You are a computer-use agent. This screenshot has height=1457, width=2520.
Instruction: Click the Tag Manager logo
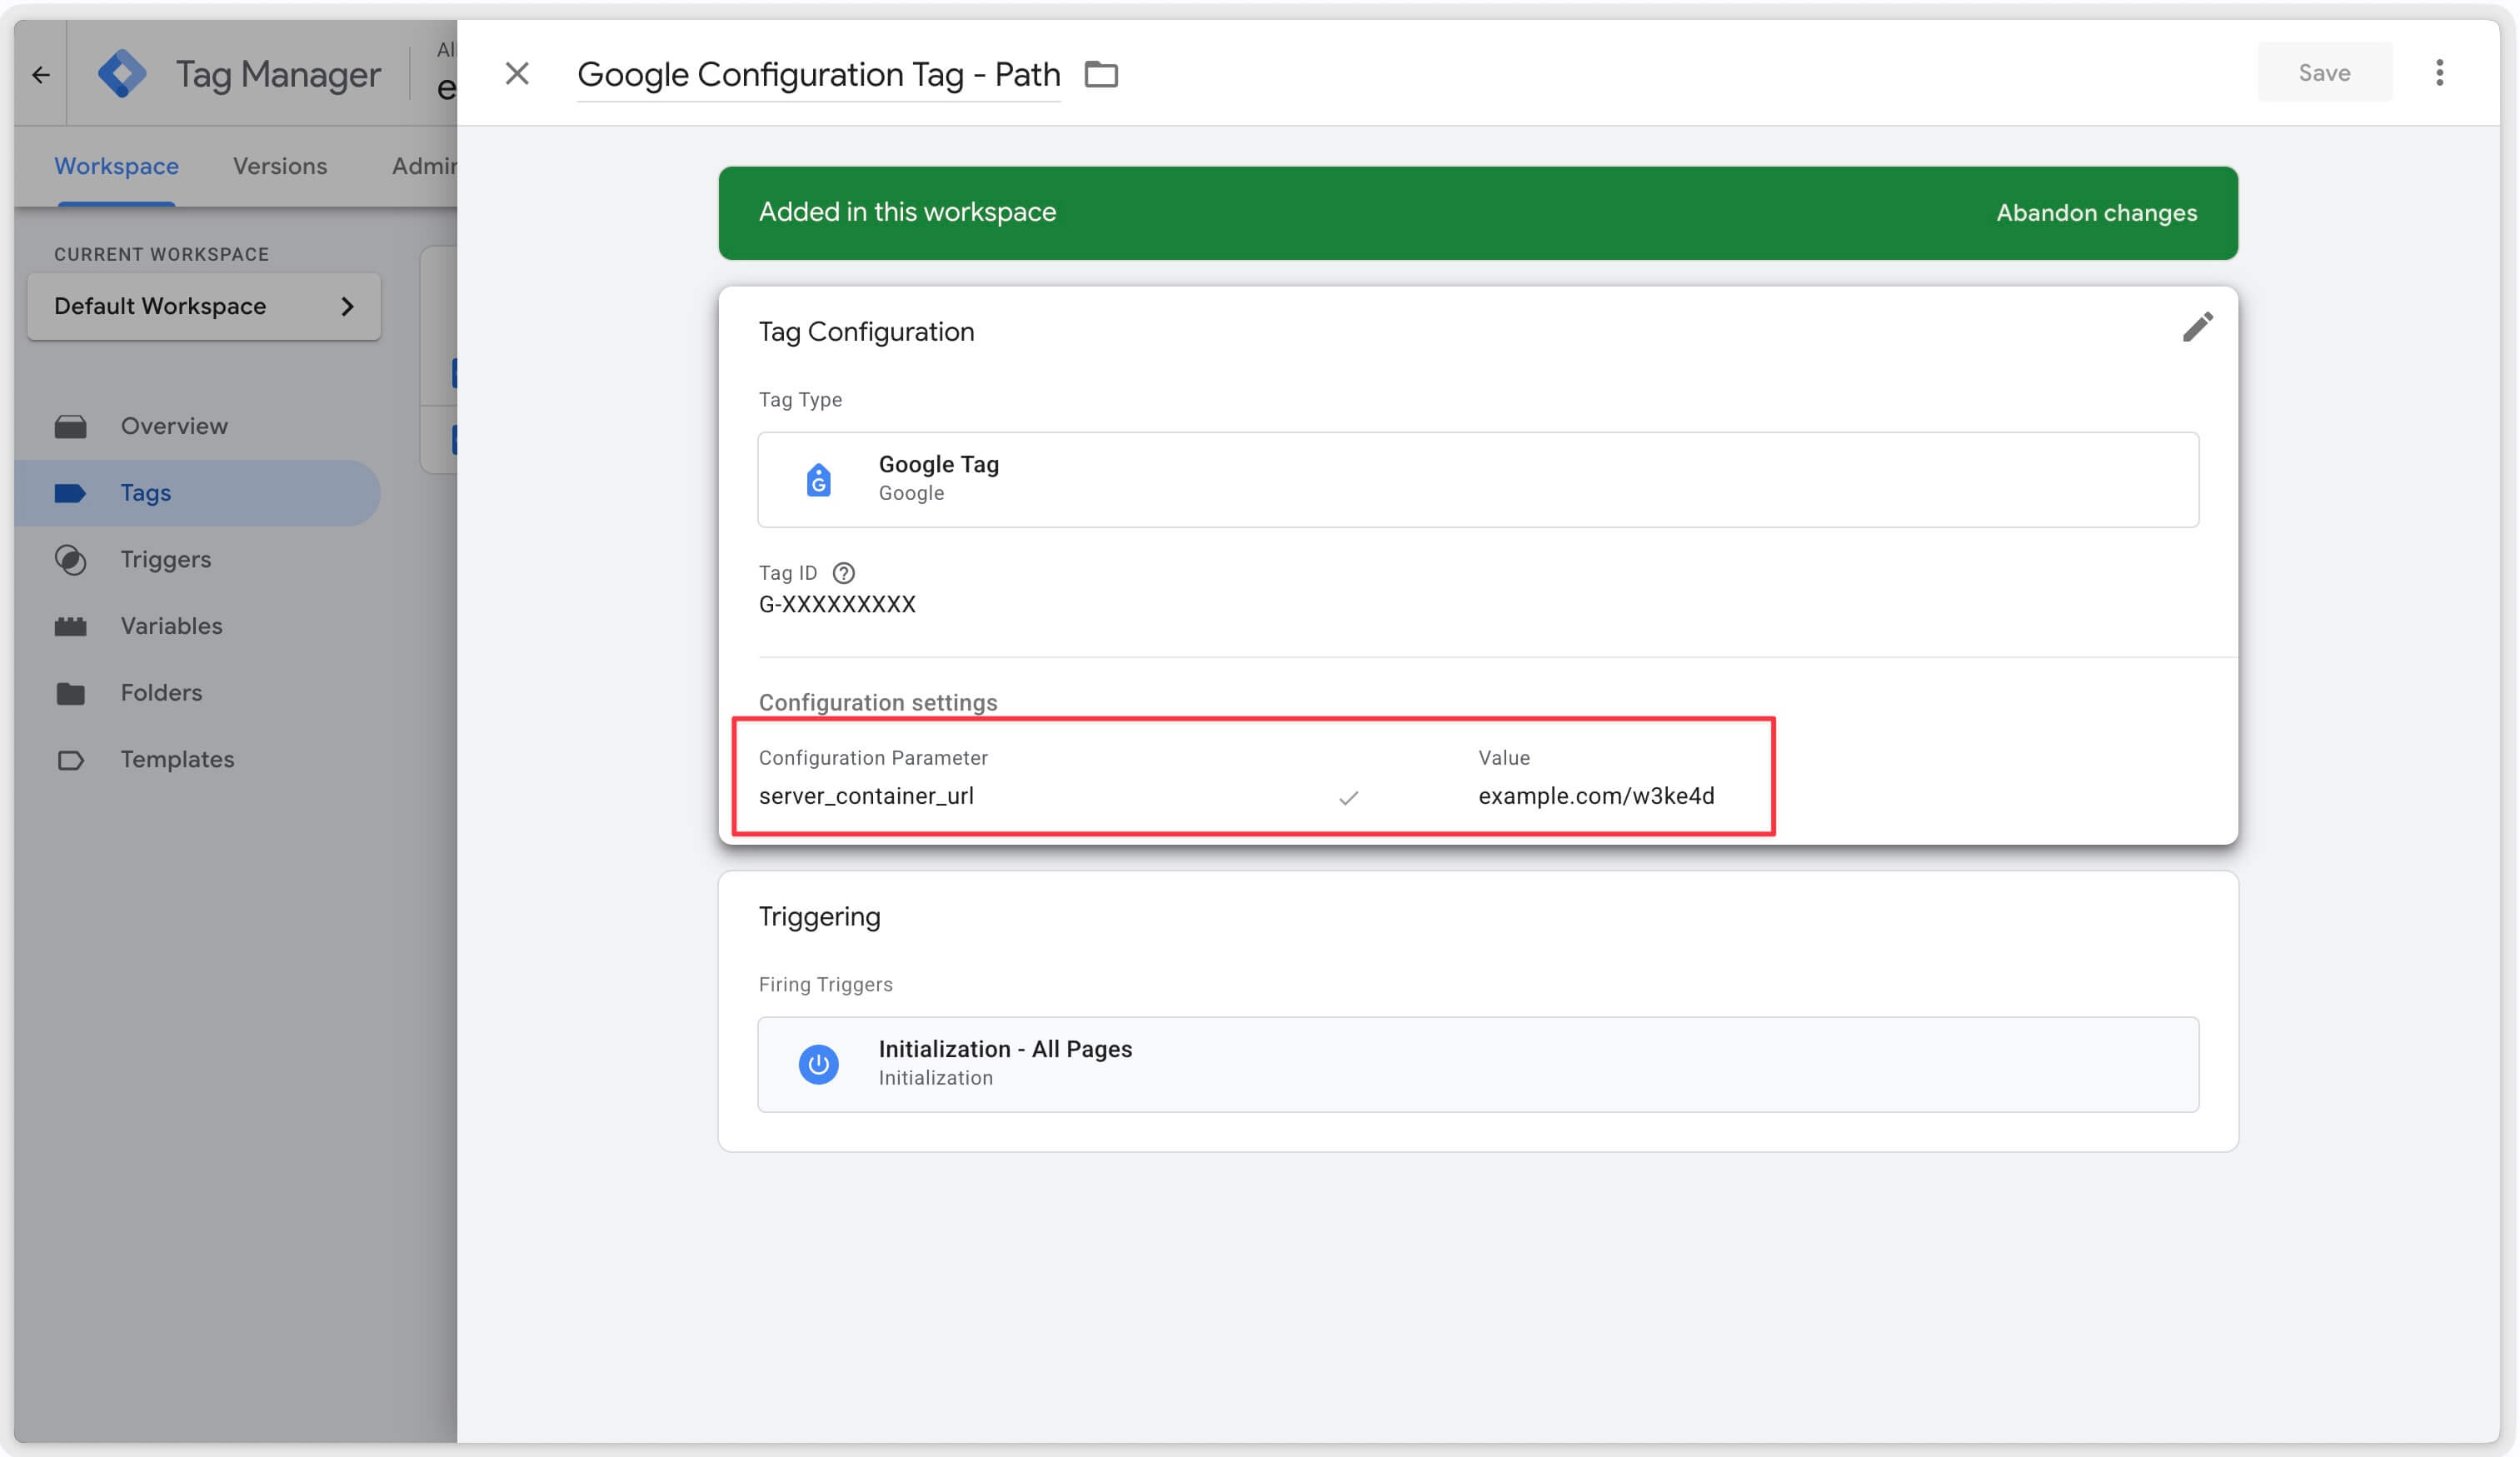coord(122,74)
